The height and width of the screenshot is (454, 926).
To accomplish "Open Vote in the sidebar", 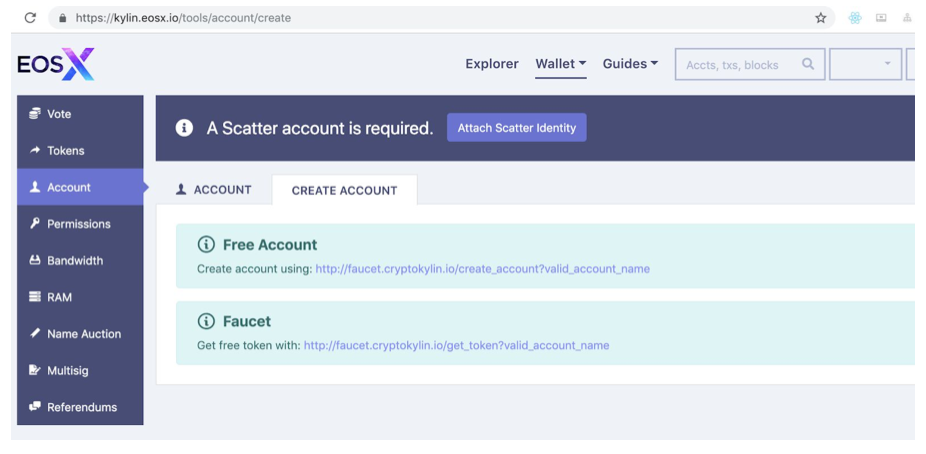I will pos(80,114).
